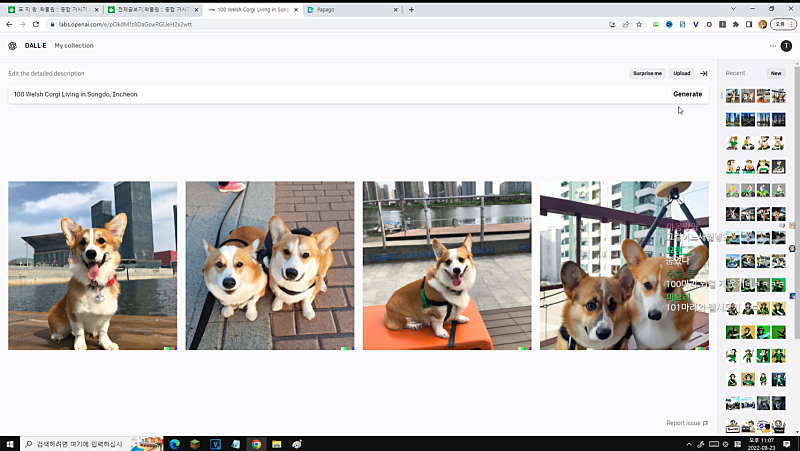Click the Surprise me button
This screenshot has height=451, width=800.
pos(647,73)
